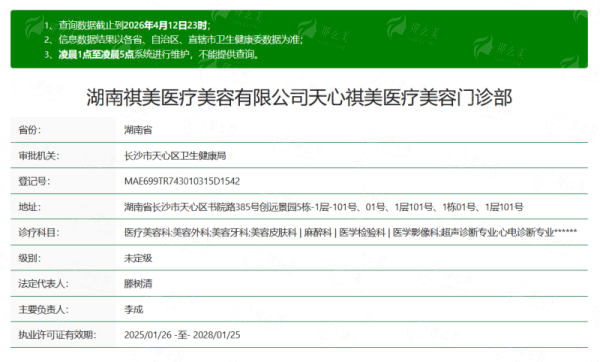
Task: Select validity dates 2025/01/26 -至- 2028/01/25
Action: click(x=182, y=335)
